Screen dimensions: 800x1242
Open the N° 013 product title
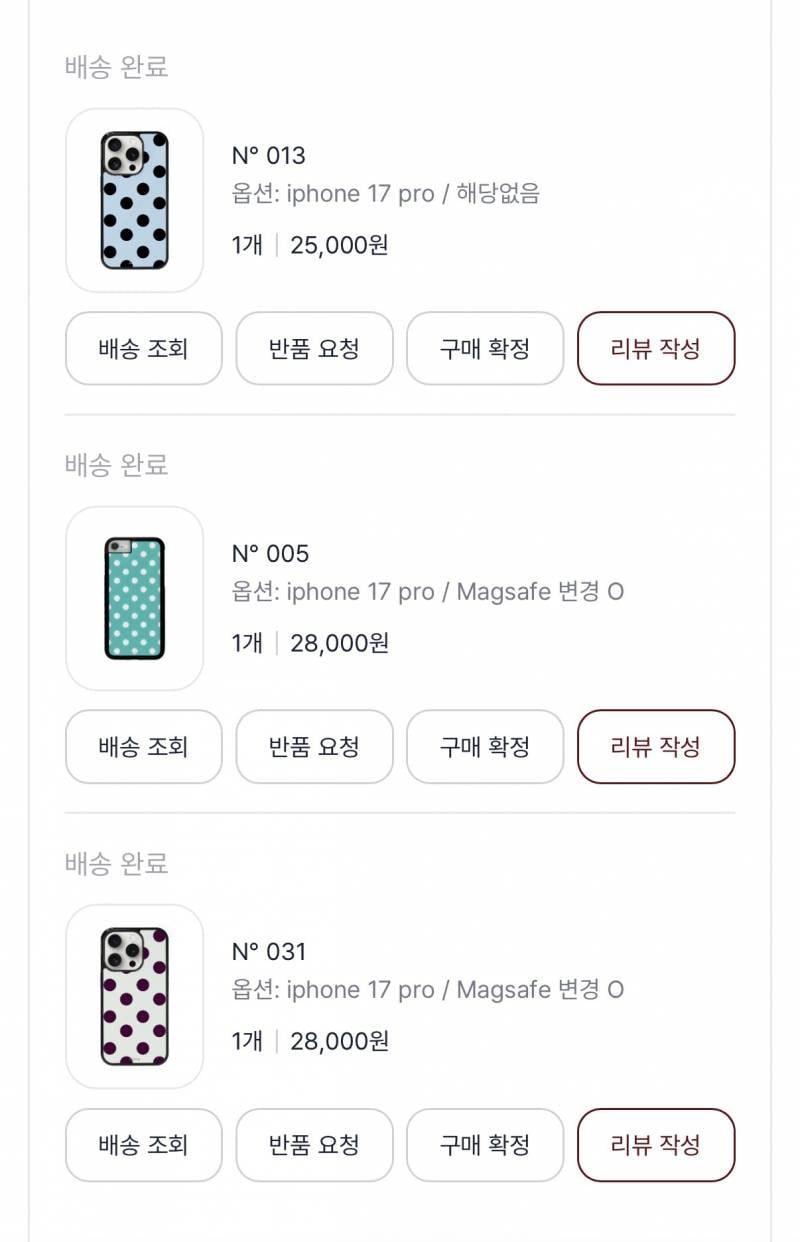(x=269, y=155)
